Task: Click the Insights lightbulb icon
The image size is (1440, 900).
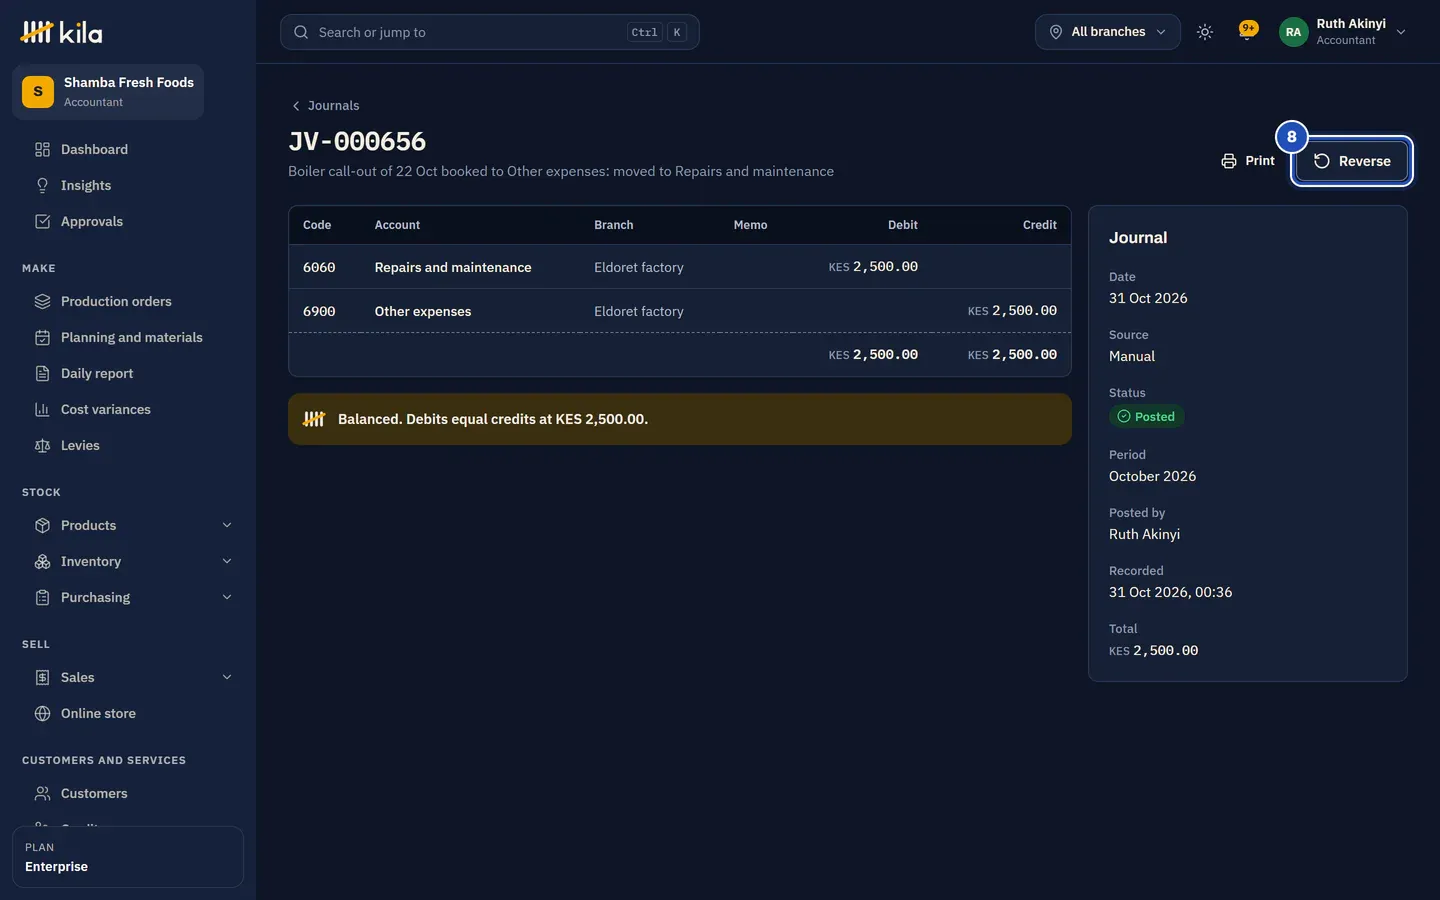Action: [42, 186]
